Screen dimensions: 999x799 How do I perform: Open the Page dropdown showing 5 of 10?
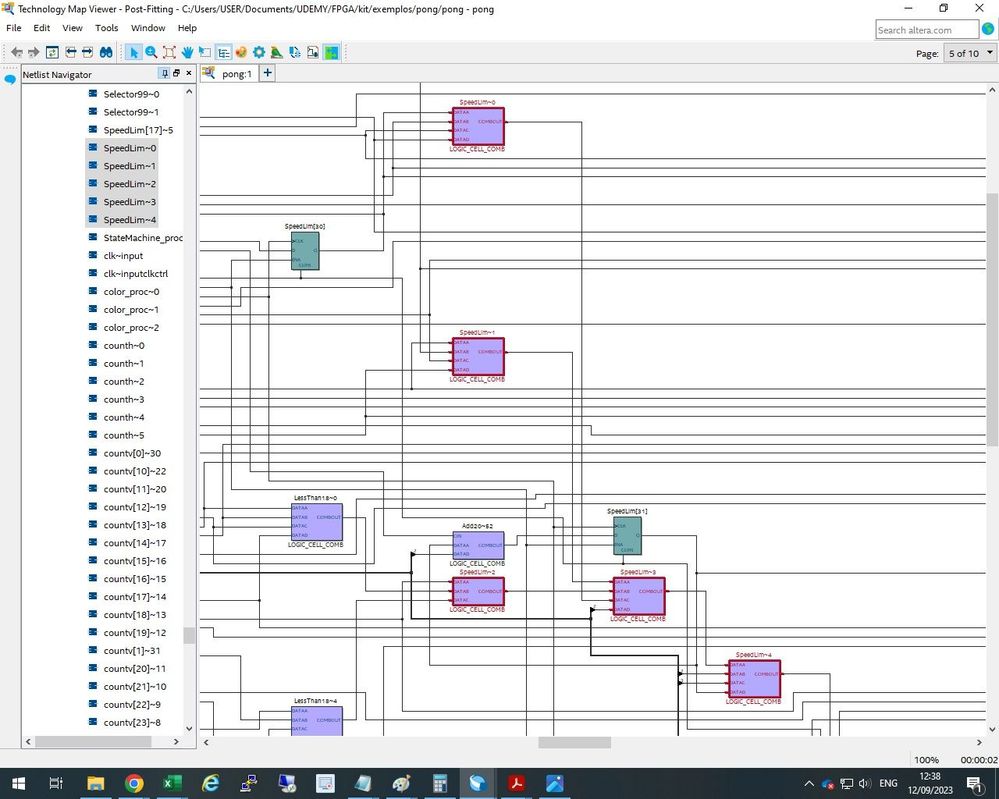pos(969,53)
